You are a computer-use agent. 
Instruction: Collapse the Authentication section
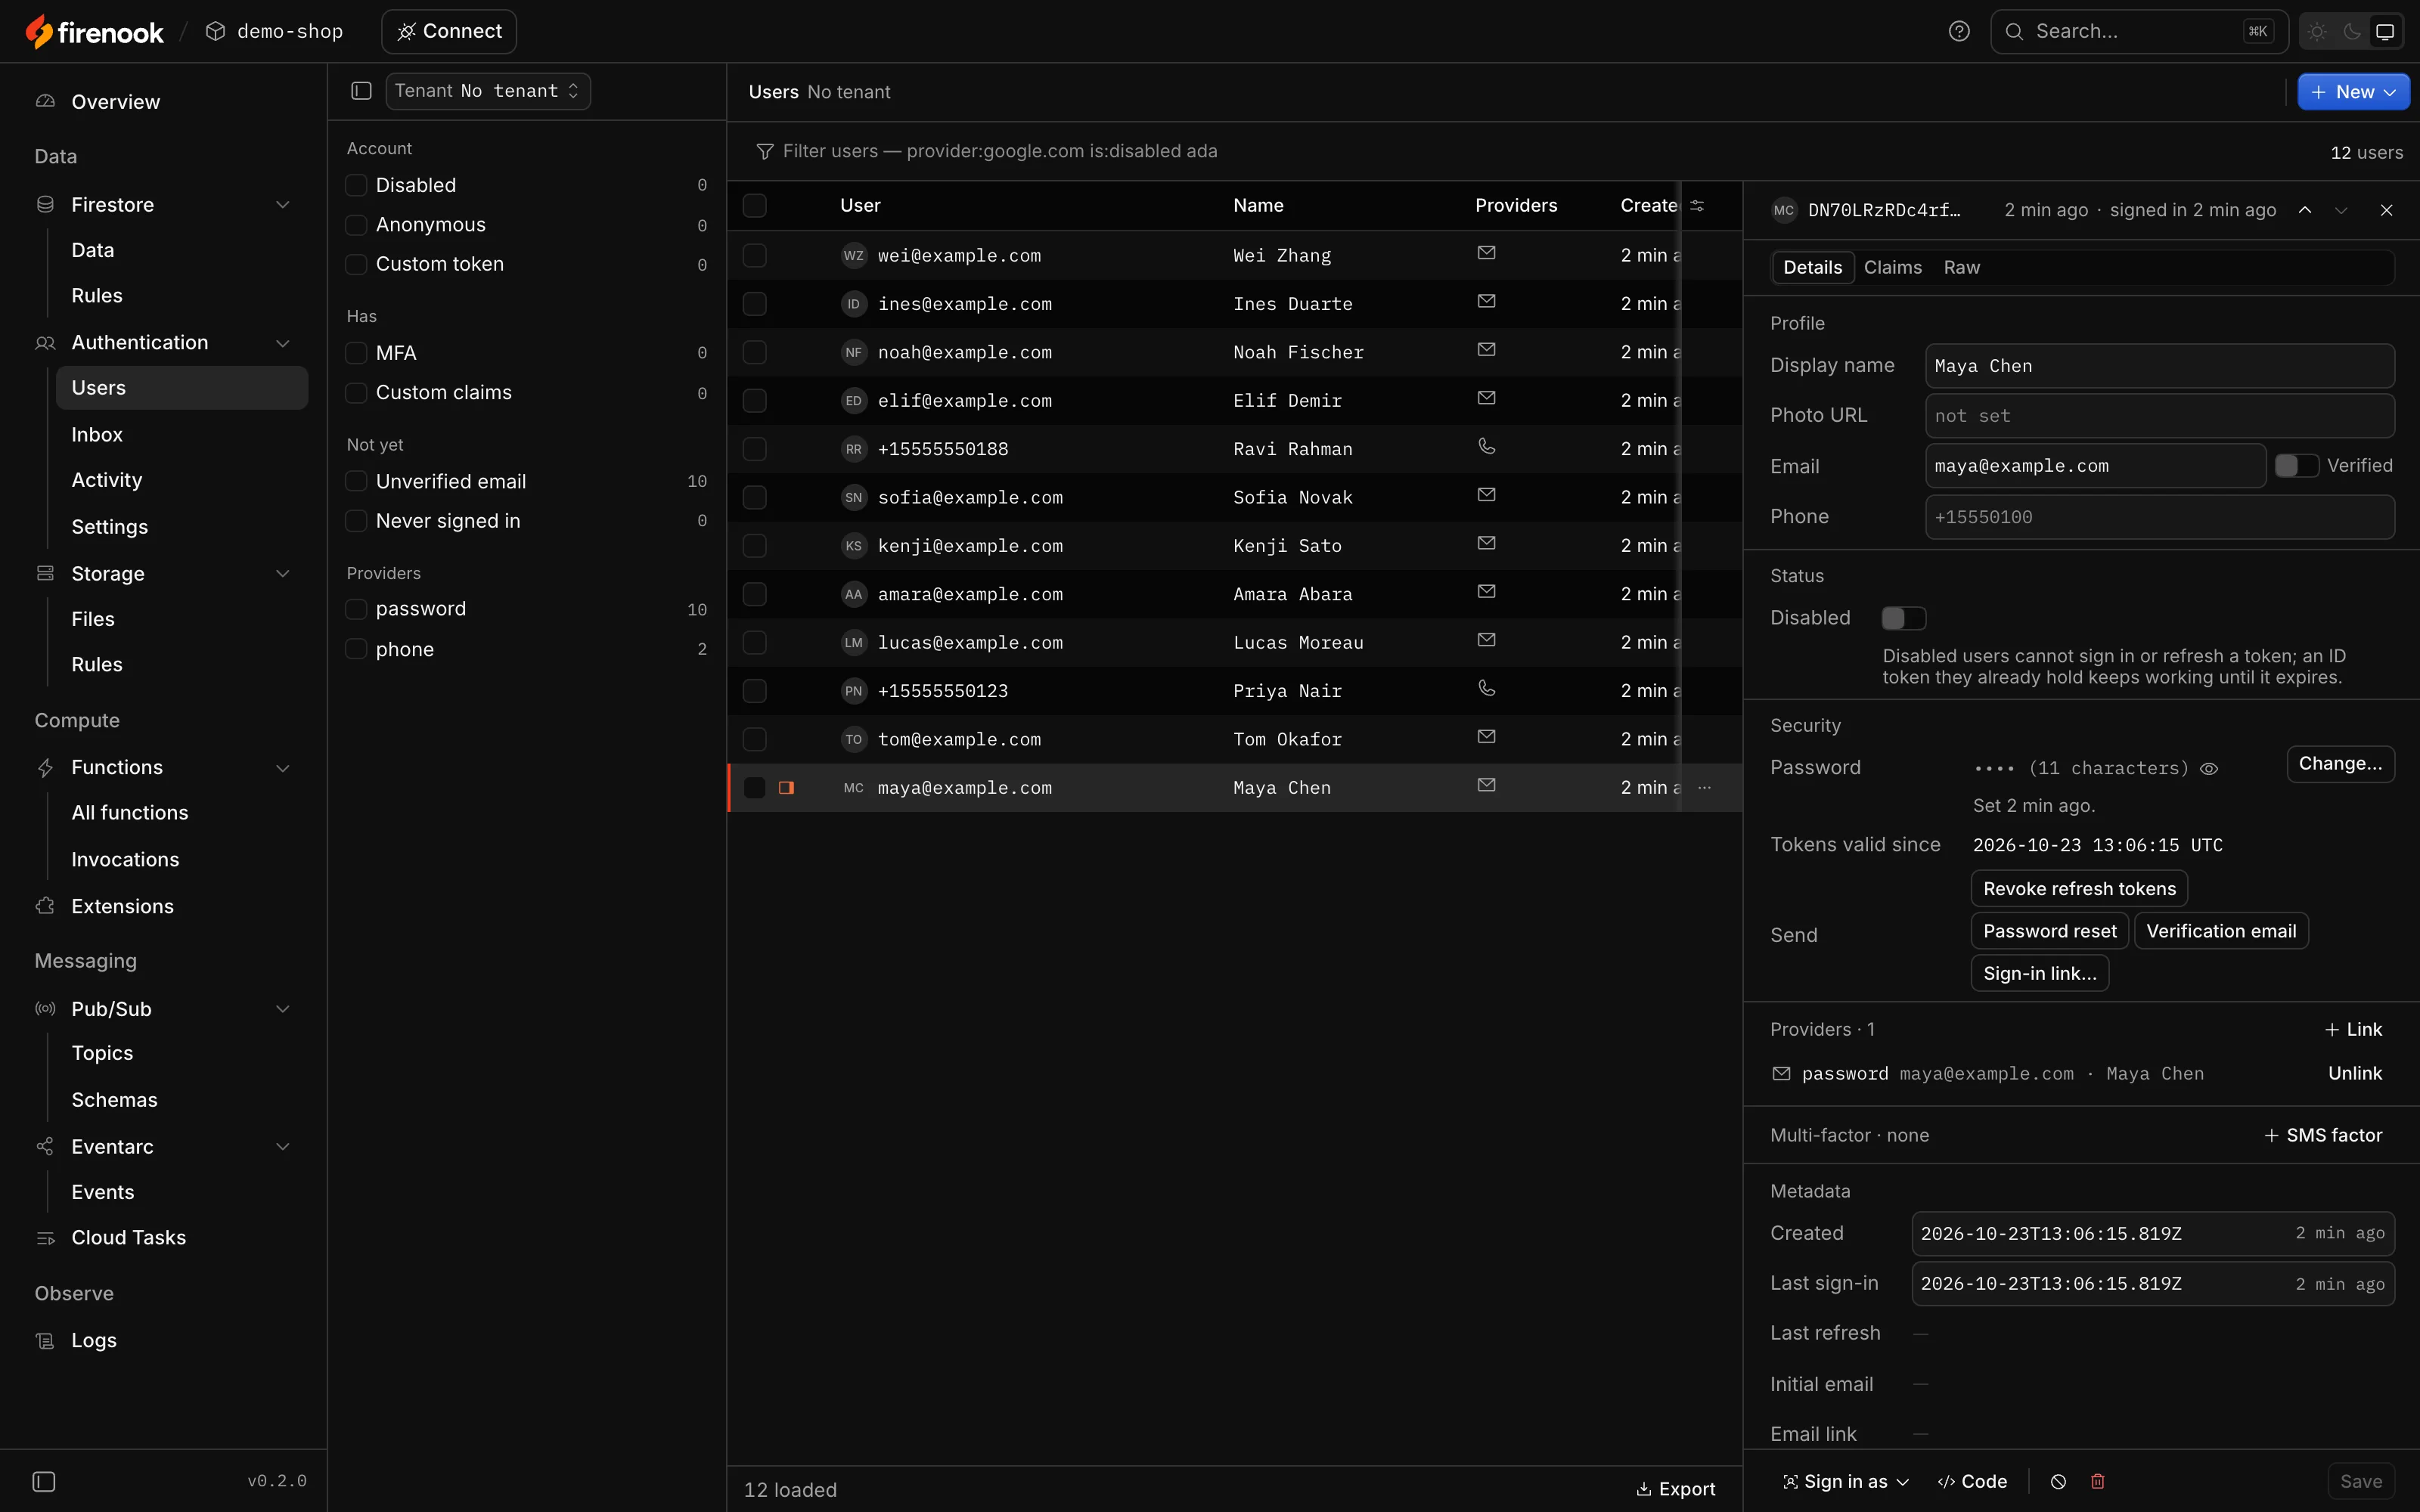(283, 343)
